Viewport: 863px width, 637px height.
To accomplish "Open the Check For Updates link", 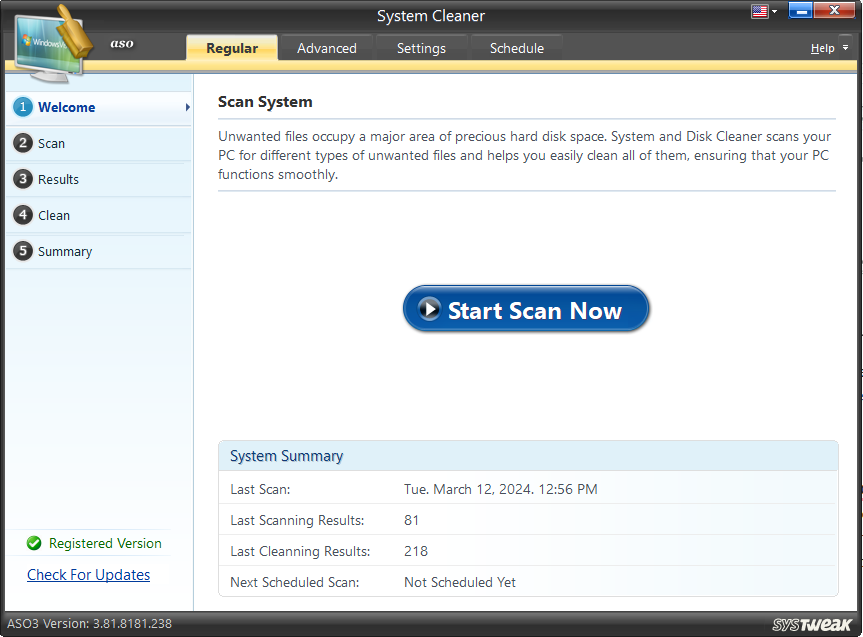I will (x=88, y=574).
